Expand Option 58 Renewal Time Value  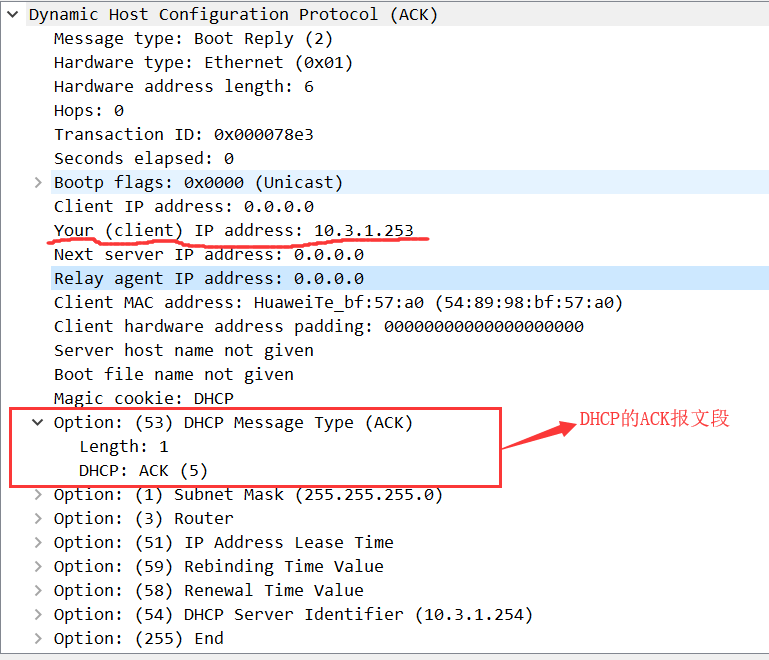[38, 590]
